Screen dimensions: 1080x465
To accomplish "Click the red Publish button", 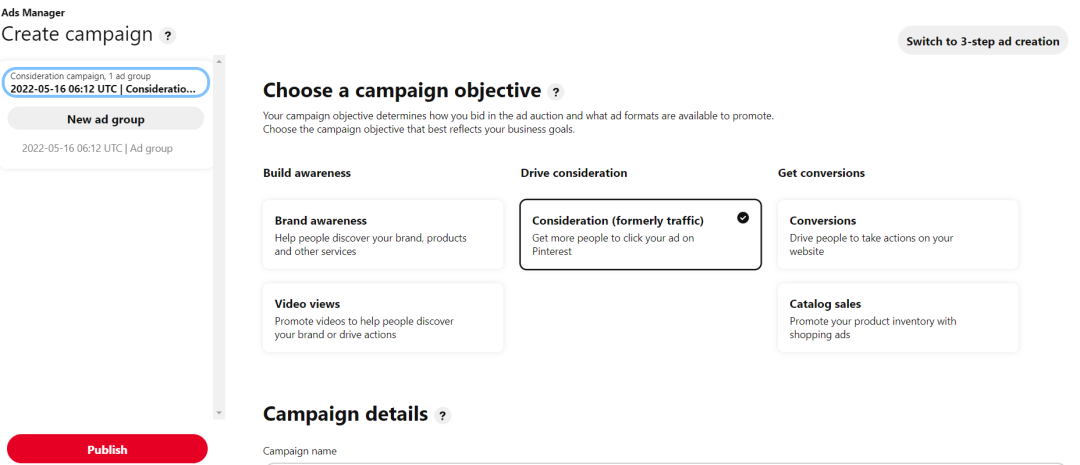I will (107, 449).
